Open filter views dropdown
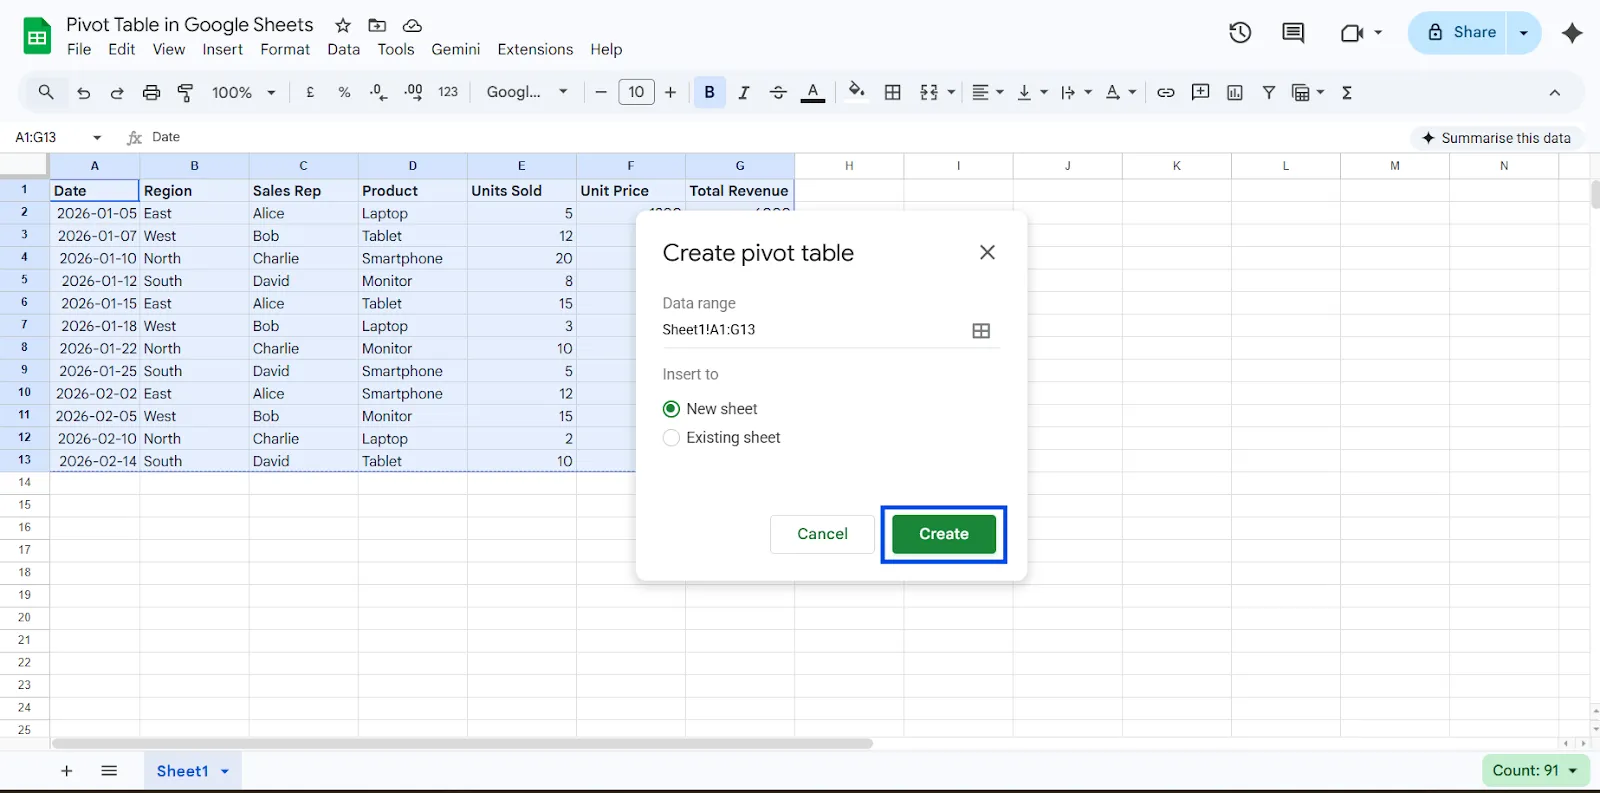Screen dimensions: 1600x793 click(x=1308, y=92)
